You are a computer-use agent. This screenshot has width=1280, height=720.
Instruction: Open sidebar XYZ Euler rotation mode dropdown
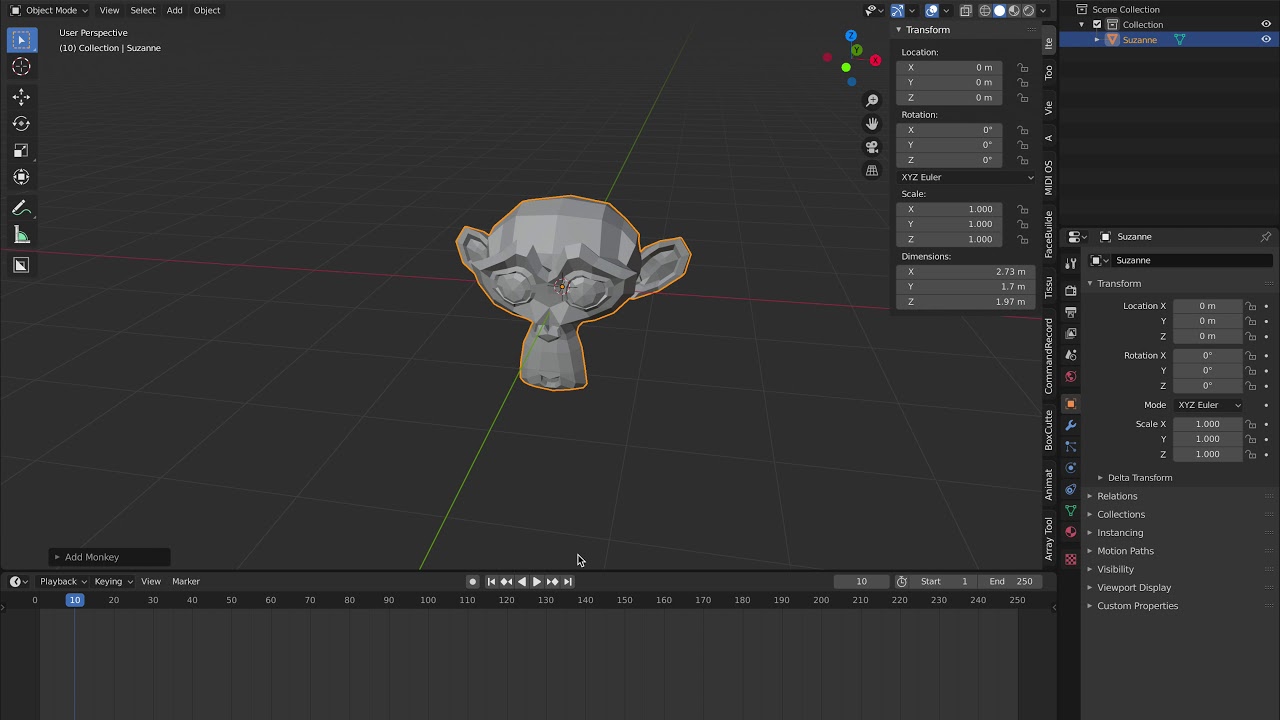(967, 177)
